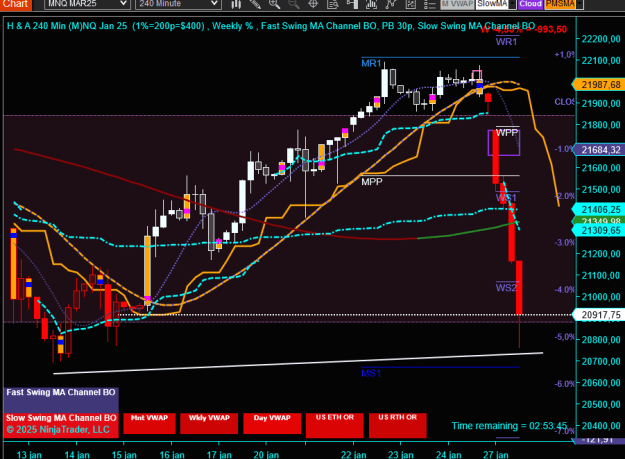Toggle the M VWAP button
The height and width of the screenshot is (459, 625).
[x=457, y=4]
